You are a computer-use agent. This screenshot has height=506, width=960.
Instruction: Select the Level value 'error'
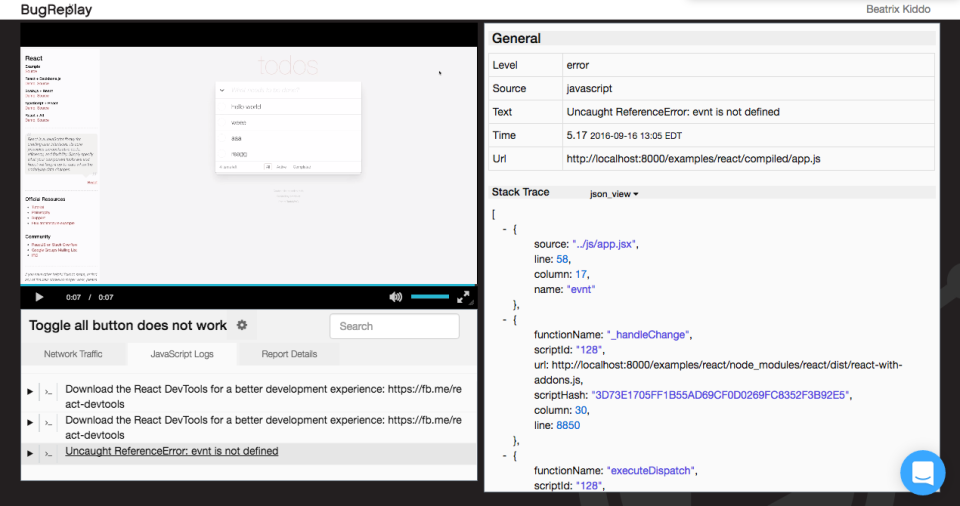[577, 65]
